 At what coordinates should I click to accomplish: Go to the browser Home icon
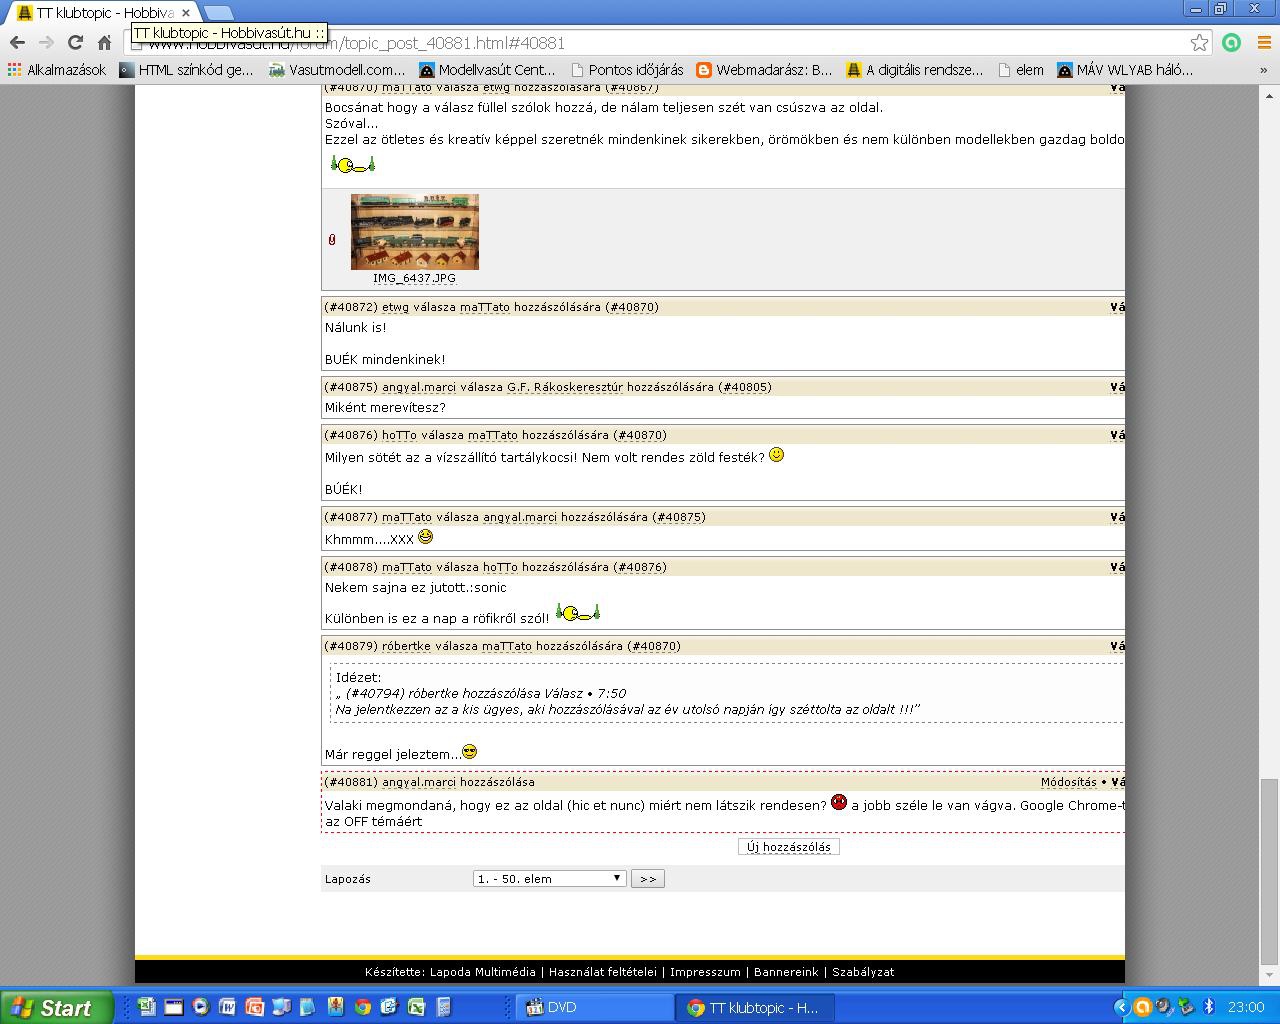104,42
